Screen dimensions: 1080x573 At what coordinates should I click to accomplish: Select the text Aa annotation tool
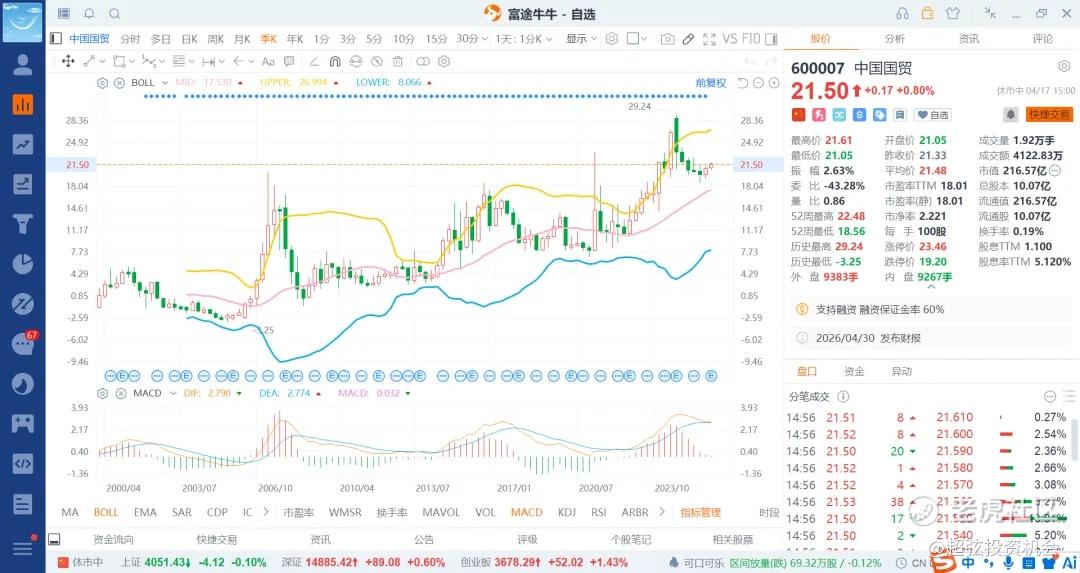(268, 61)
